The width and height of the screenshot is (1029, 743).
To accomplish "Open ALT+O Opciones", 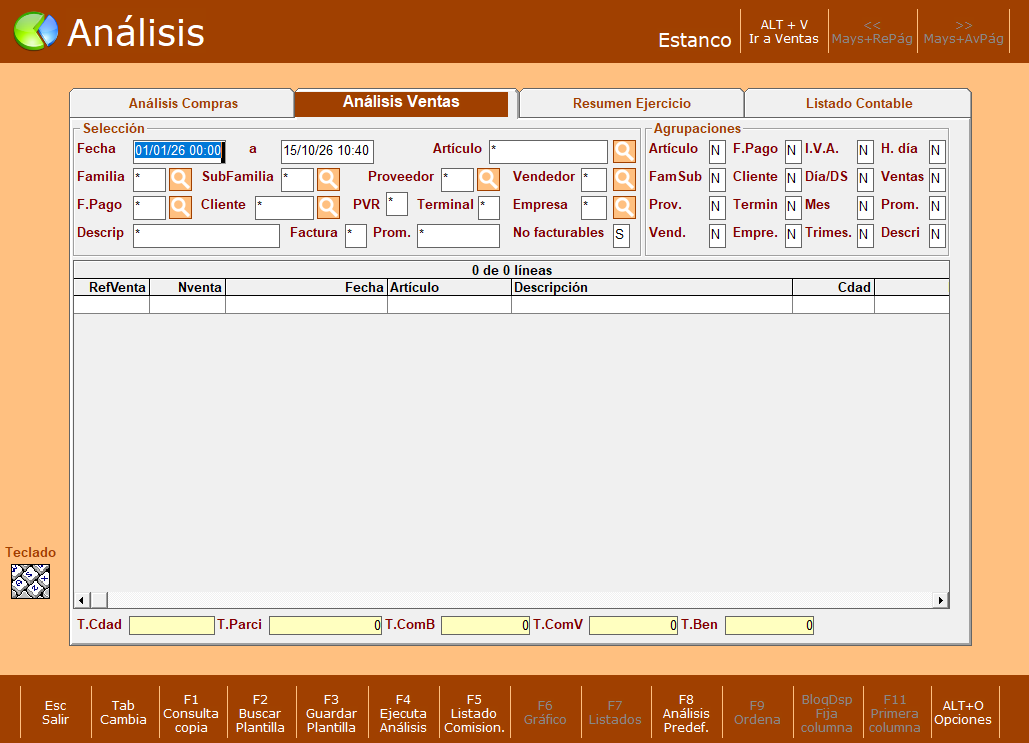I will 963,713.
